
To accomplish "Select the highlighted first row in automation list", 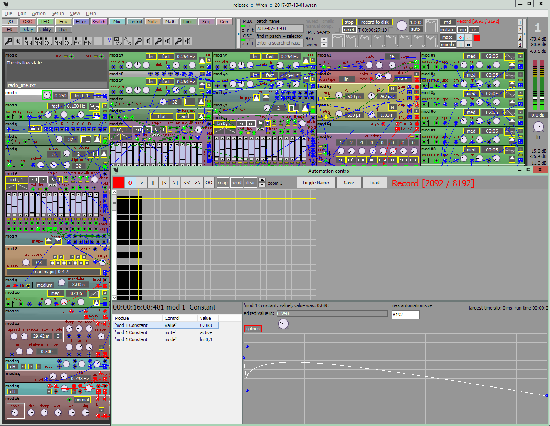I will point(166,325).
